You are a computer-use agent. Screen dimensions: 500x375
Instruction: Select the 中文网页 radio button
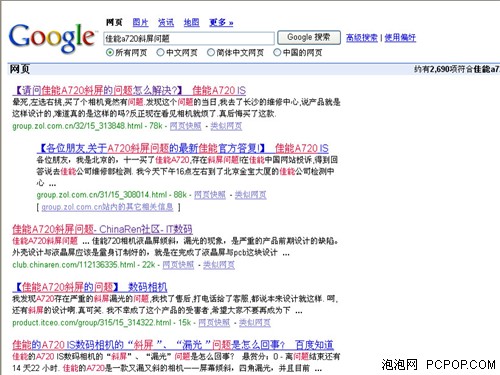pyautogui.click(x=160, y=52)
